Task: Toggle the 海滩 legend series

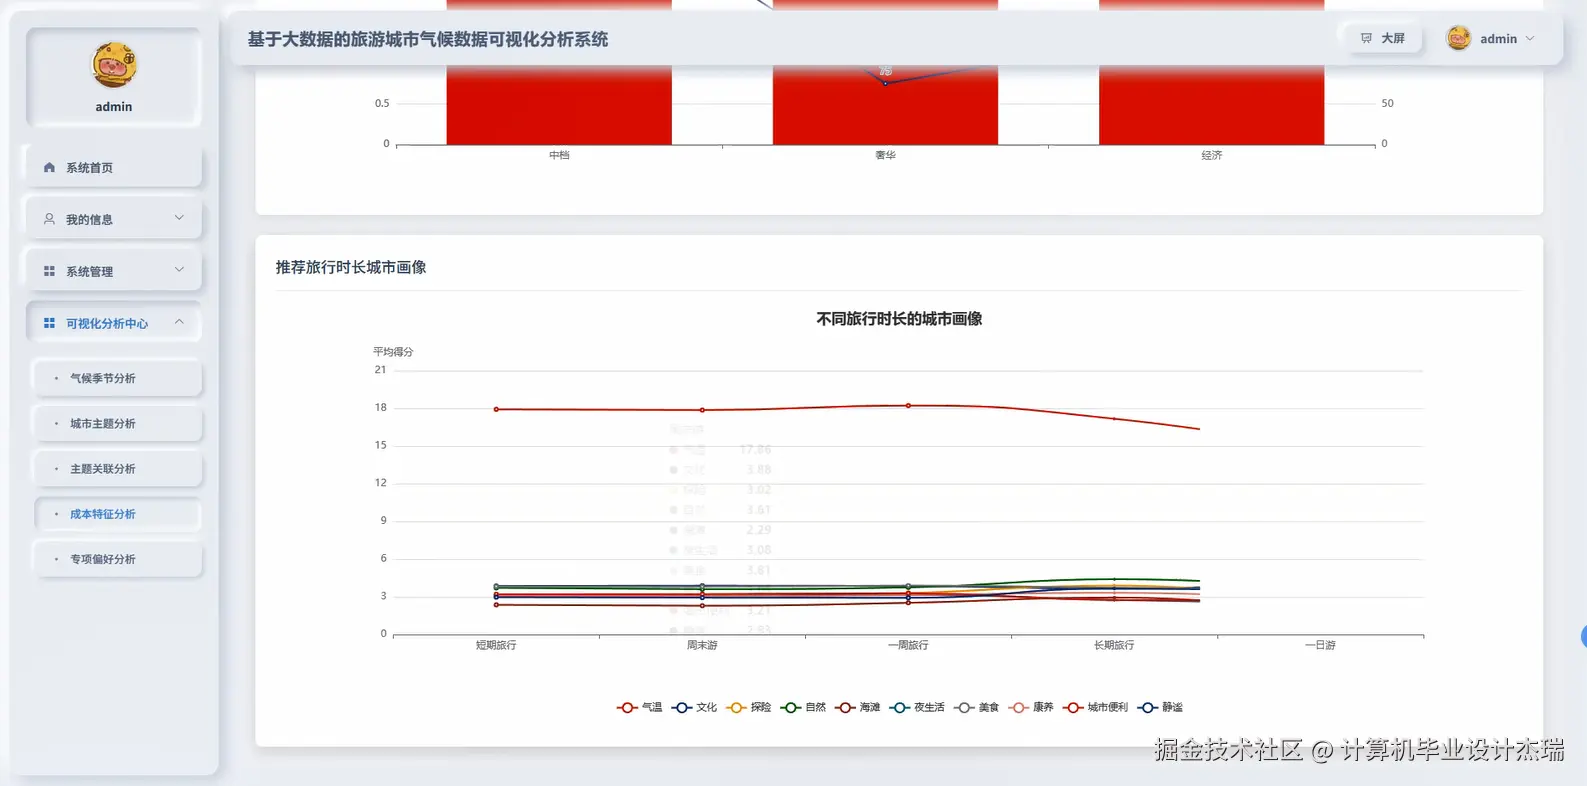Action: pos(858,707)
